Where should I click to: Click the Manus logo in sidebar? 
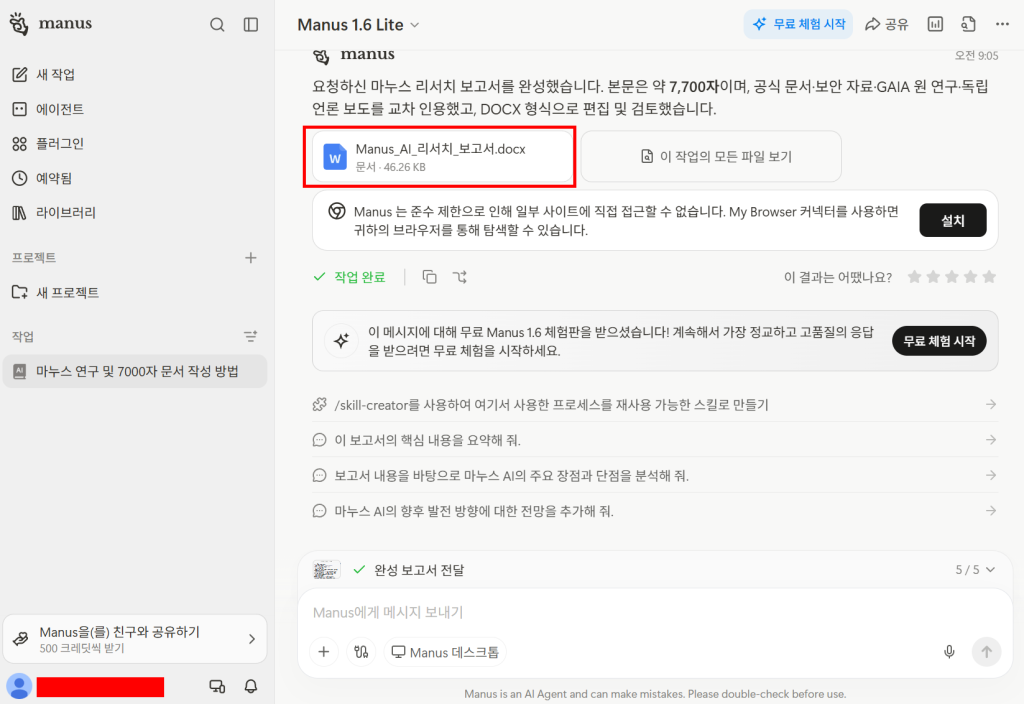click(51, 24)
